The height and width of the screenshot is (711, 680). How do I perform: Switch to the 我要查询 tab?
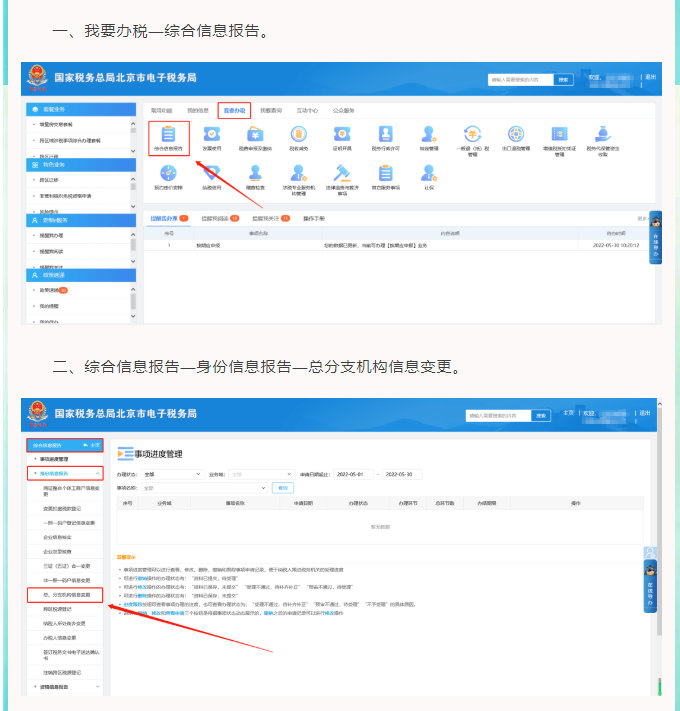271,110
